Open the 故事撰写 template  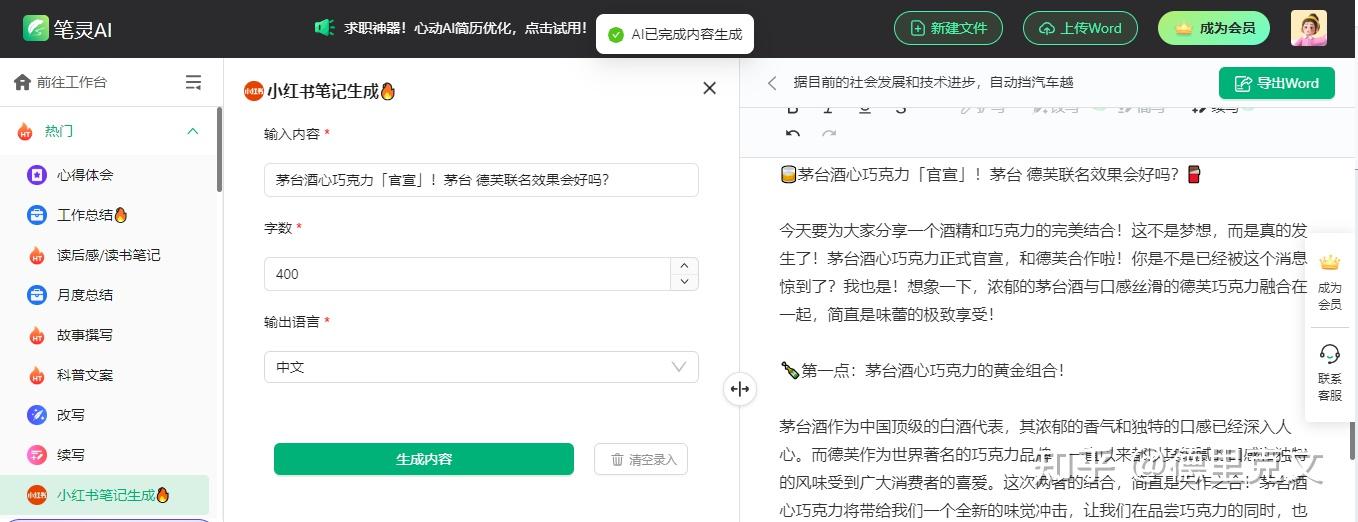click(x=70, y=335)
